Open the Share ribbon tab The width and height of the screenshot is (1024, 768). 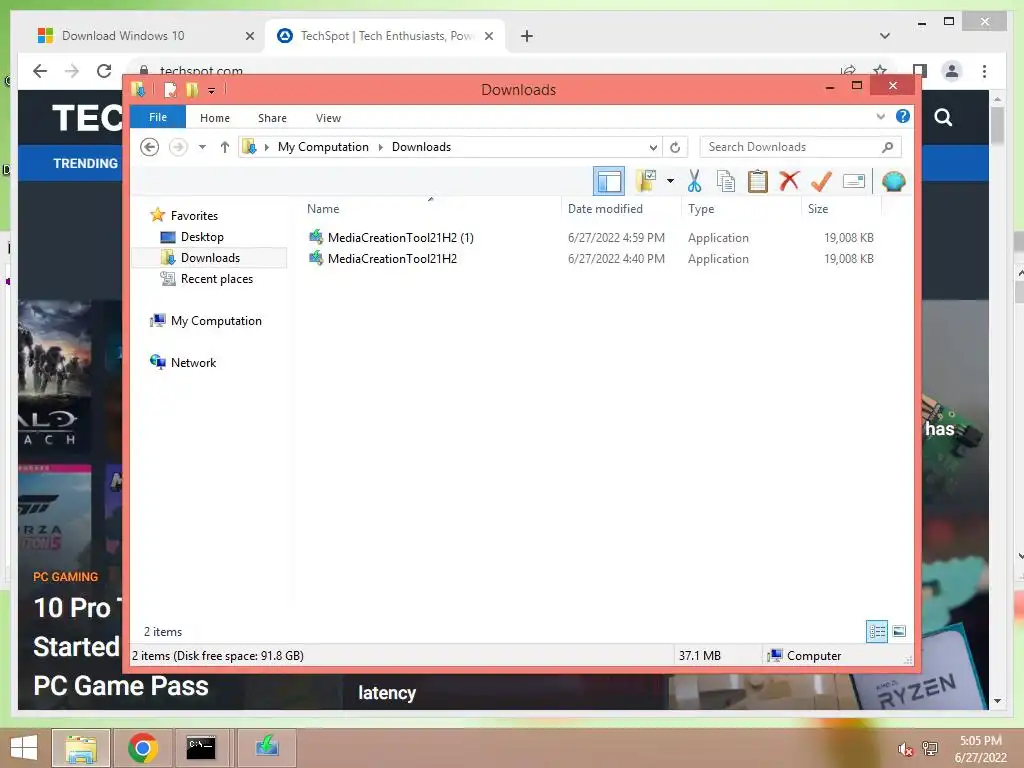pos(272,118)
